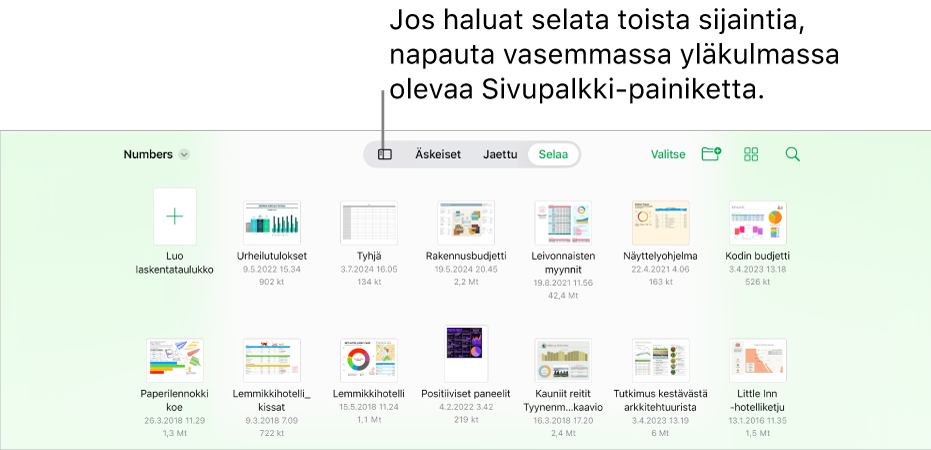Image resolution: width=931 pixels, height=450 pixels.
Task: Click the Luo laskentataulukko label
Action: [x=175, y=263]
